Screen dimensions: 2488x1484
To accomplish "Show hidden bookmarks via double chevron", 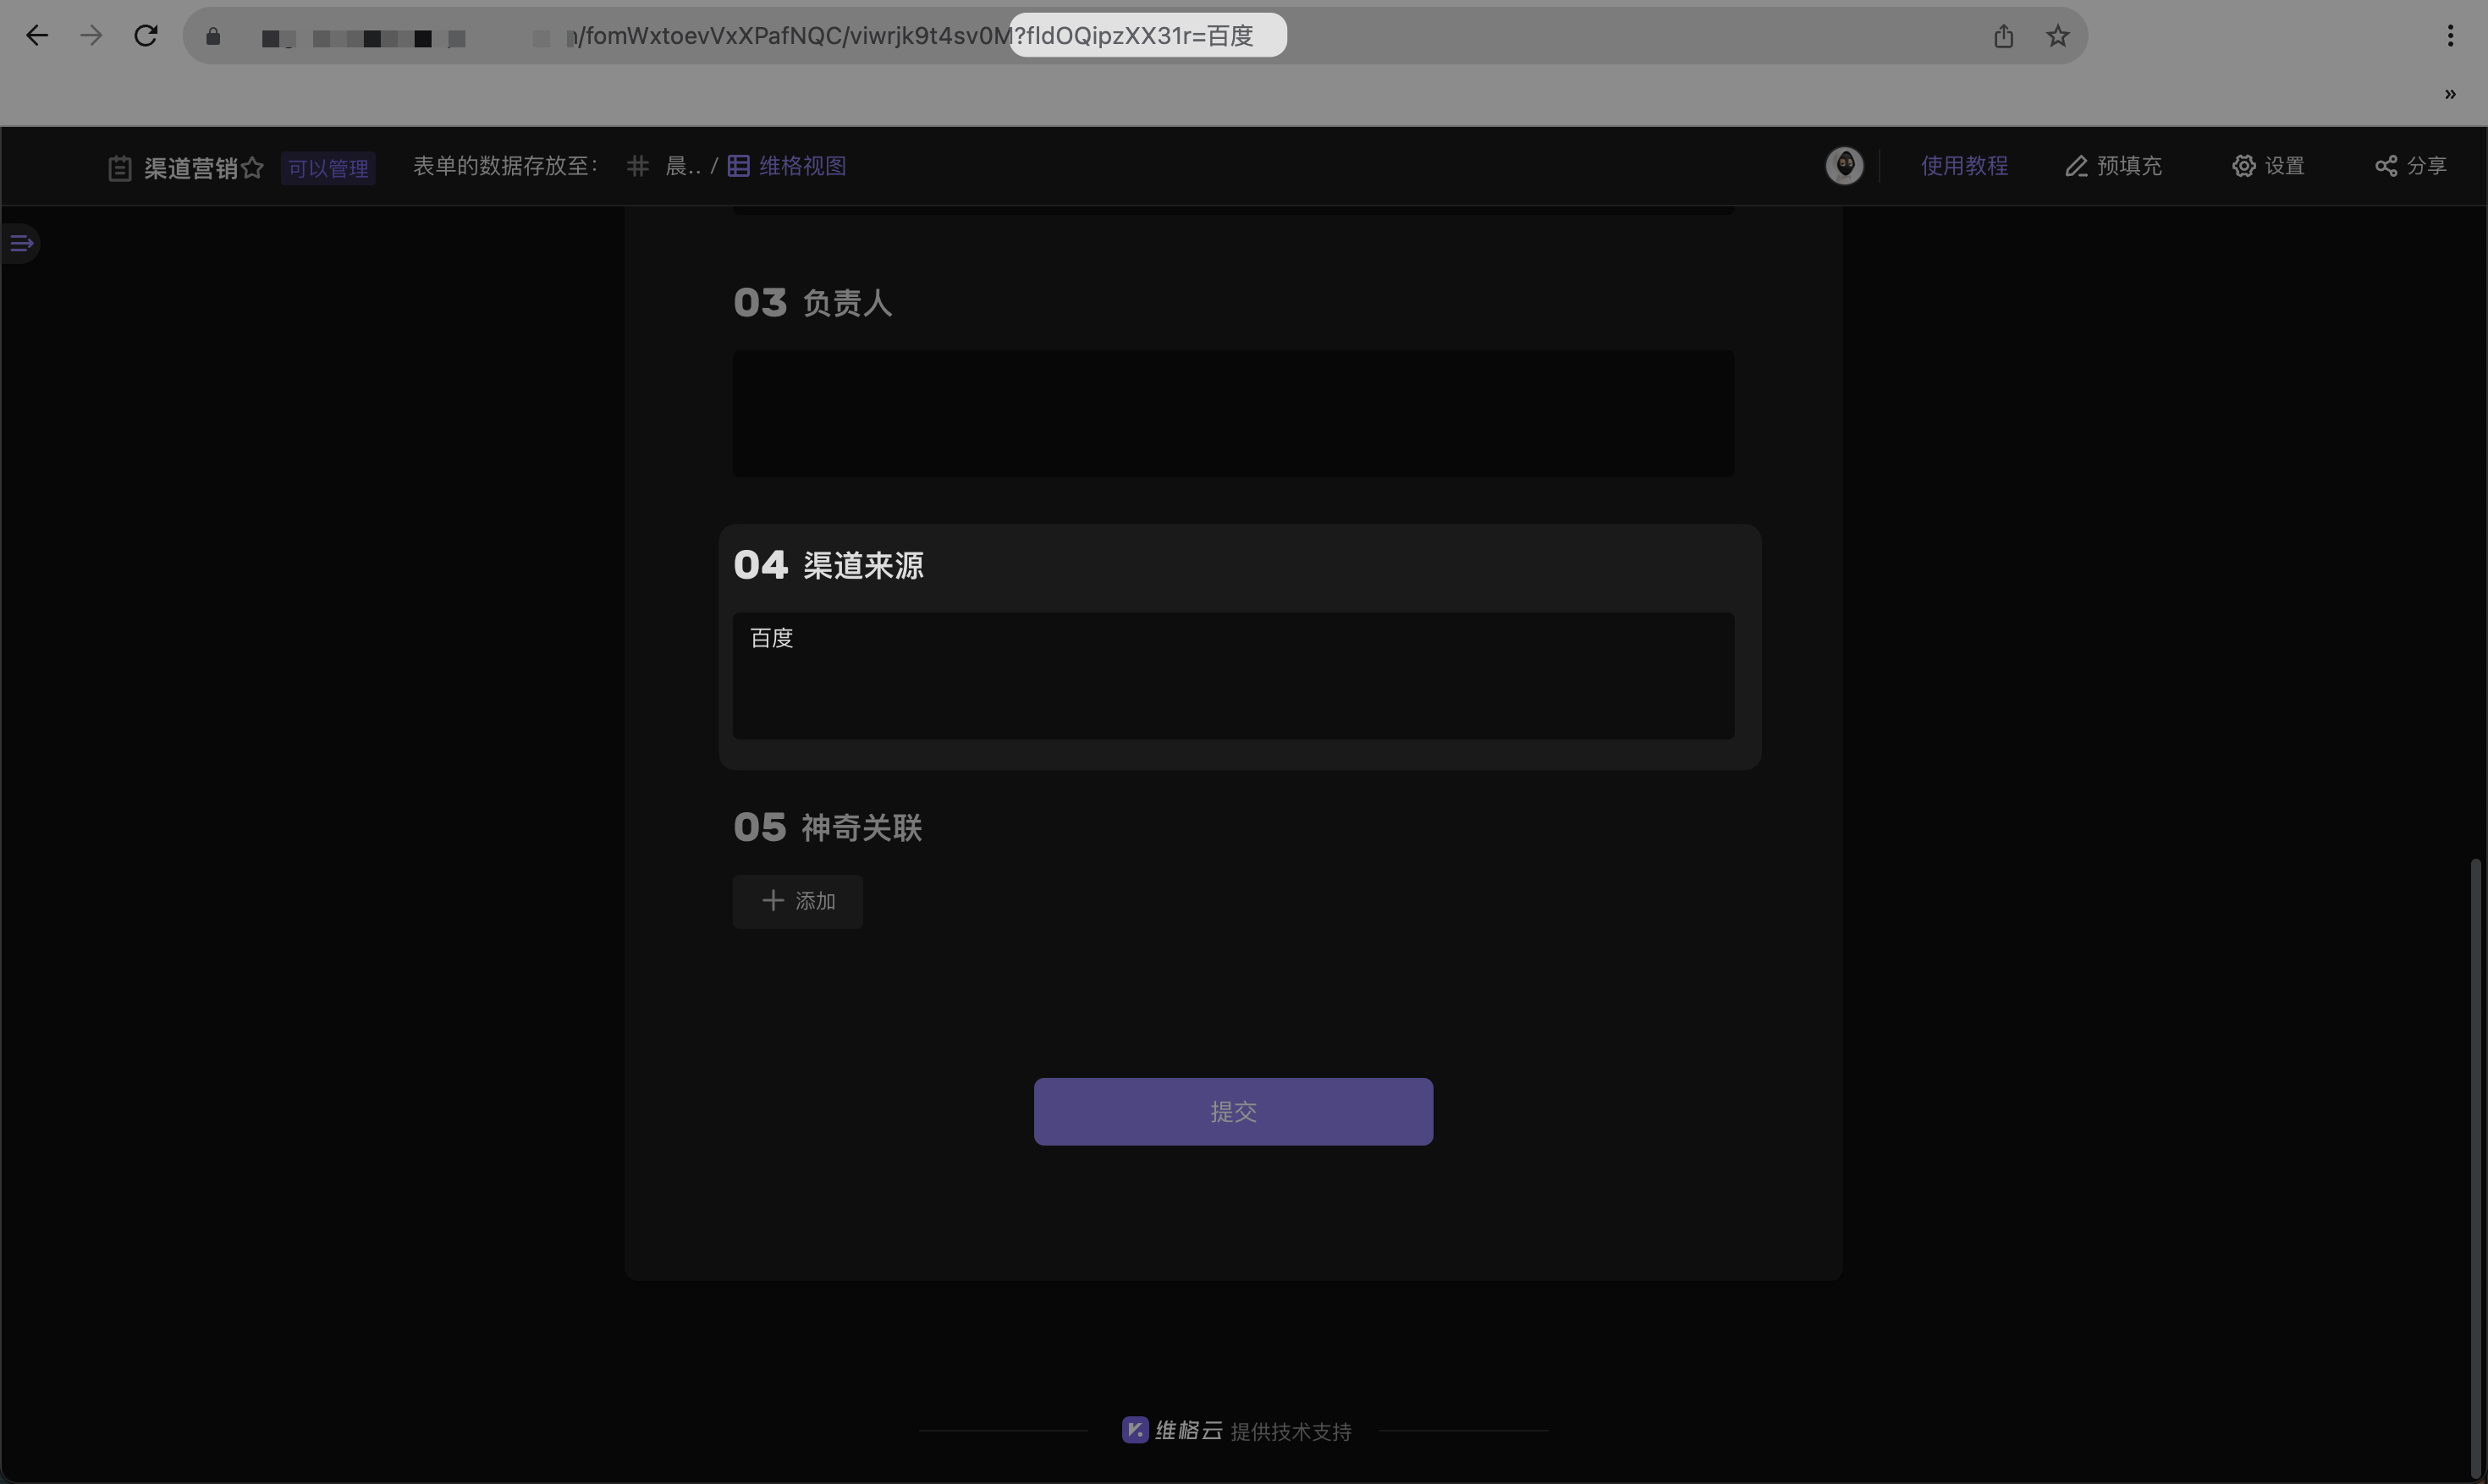I will [2450, 94].
